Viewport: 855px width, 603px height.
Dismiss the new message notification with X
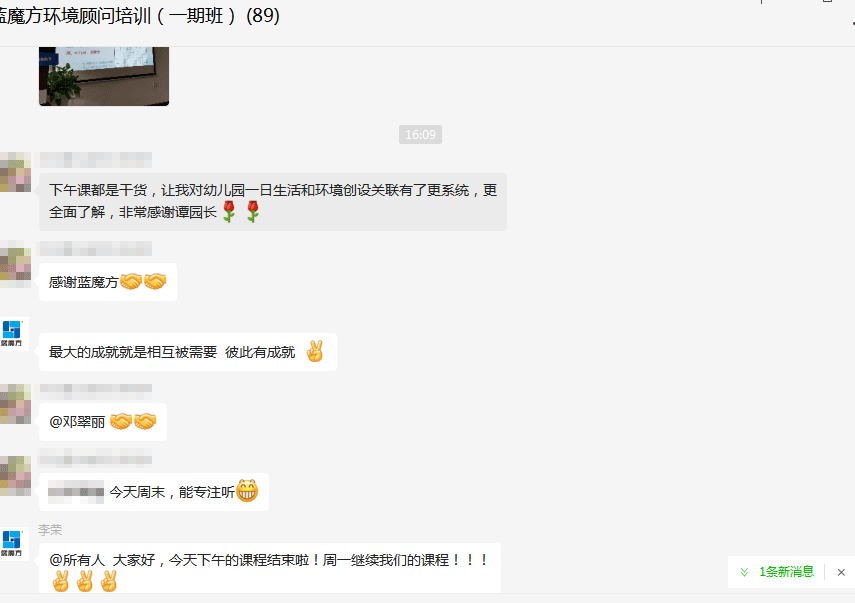point(841,572)
